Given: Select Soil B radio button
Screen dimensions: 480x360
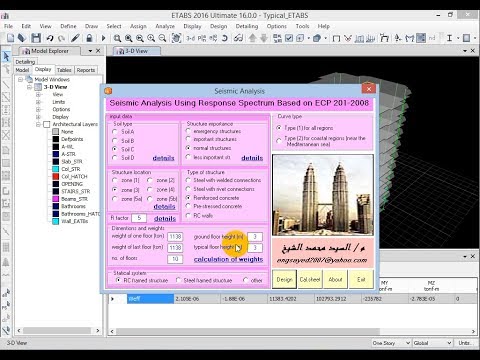Looking at the screenshot, I should pos(115,141).
